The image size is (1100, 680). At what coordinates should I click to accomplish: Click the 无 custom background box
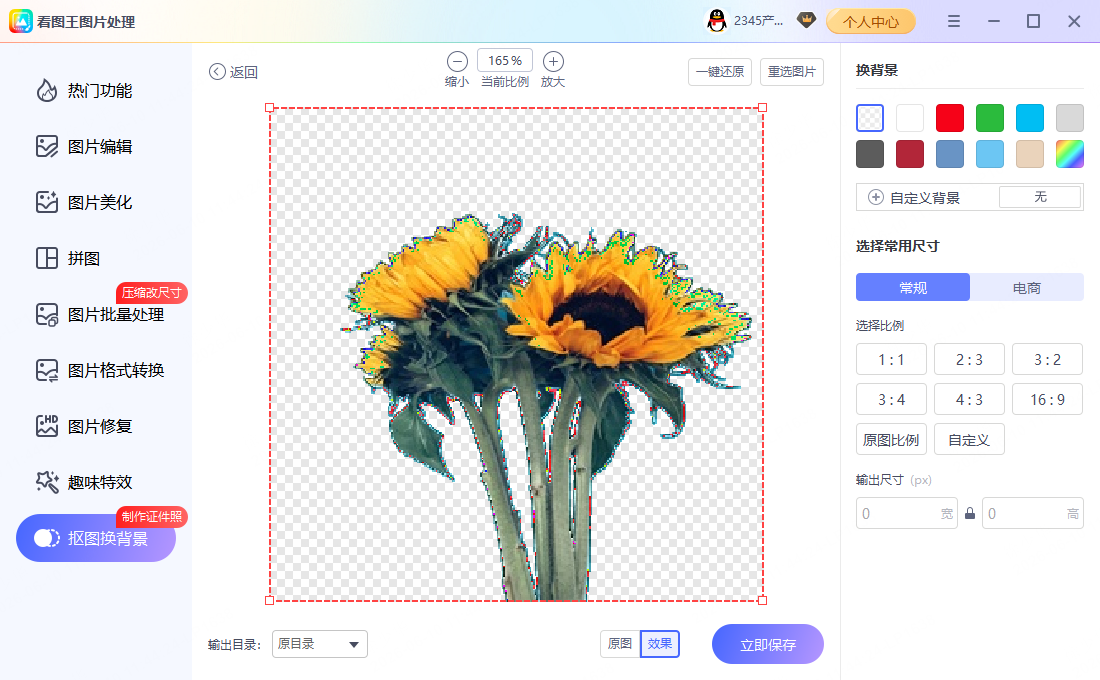click(1040, 197)
